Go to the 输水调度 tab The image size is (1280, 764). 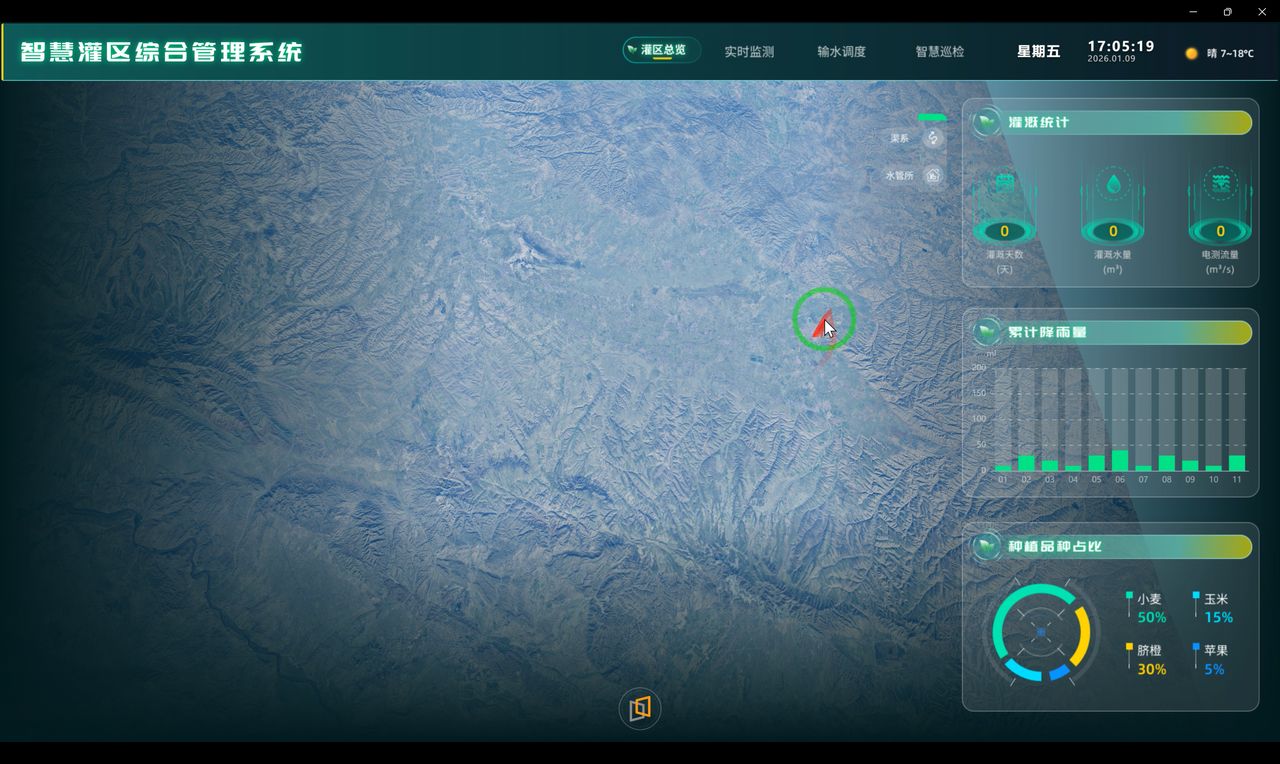click(x=841, y=51)
